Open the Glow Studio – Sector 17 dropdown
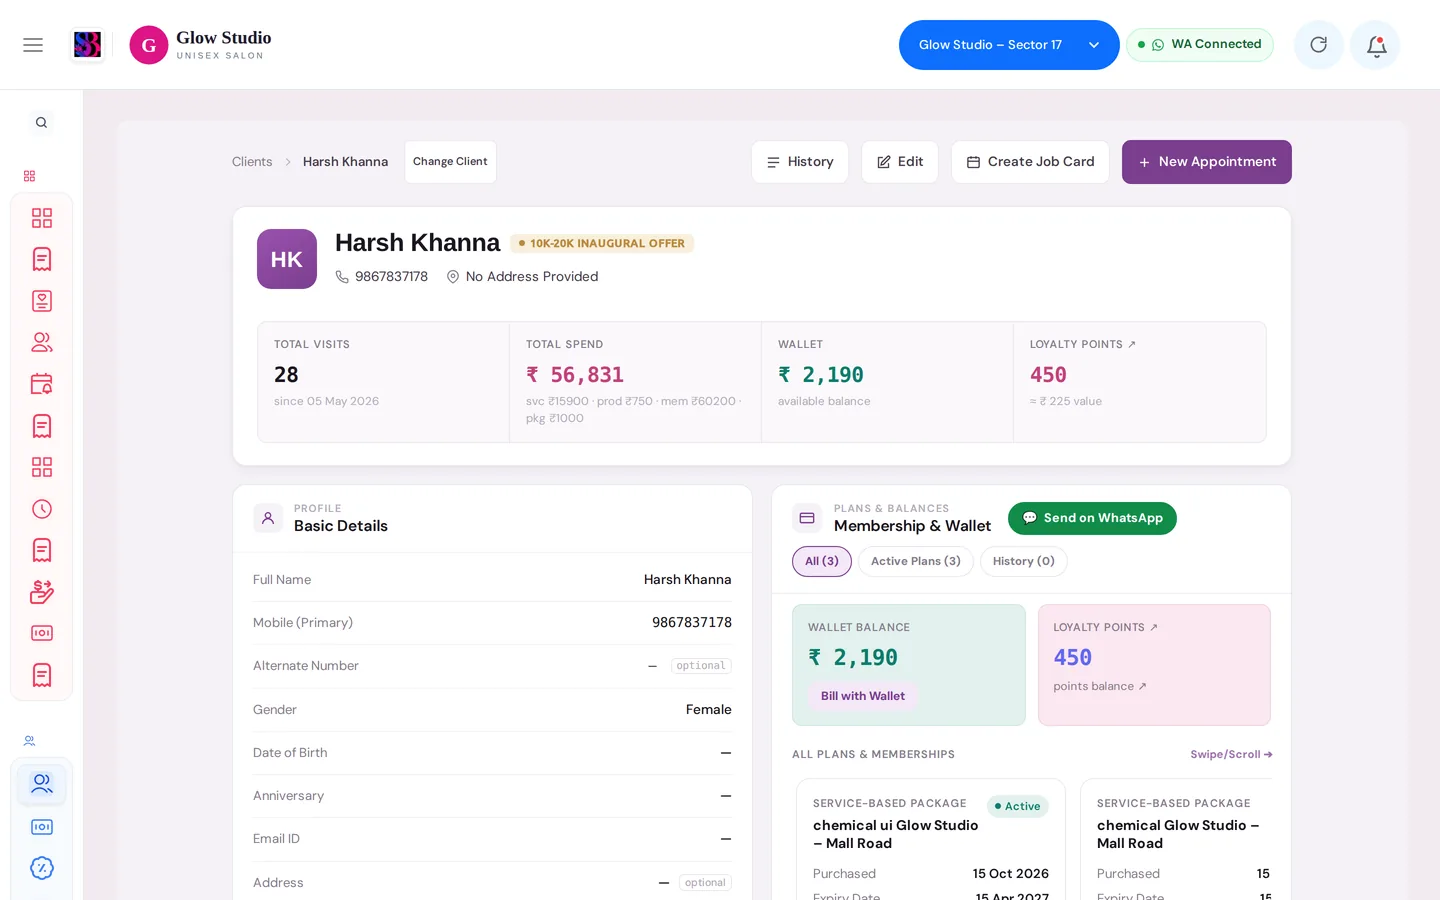The width and height of the screenshot is (1440, 900). tap(1009, 45)
